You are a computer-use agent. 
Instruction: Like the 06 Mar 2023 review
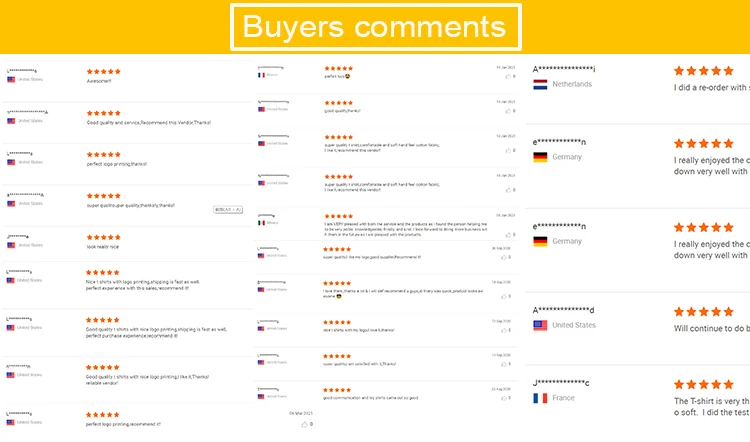pyautogui.click(x=303, y=424)
